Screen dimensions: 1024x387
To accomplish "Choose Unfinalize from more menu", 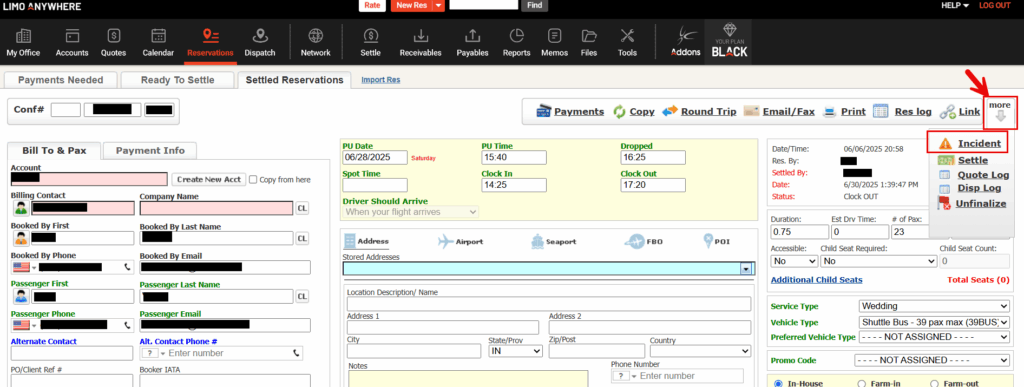I will tap(972, 204).
